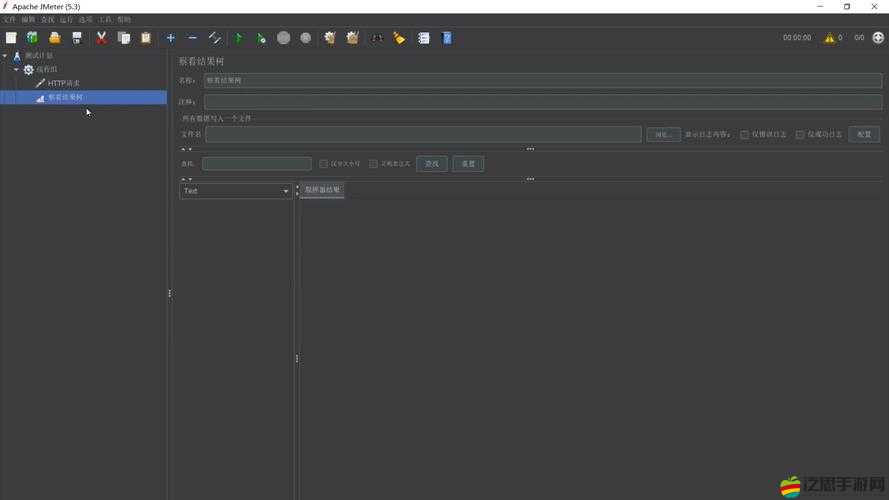Image resolution: width=889 pixels, height=500 pixels.
Task: Save the test plan via disk icon
Action: click(x=77, y=38)
